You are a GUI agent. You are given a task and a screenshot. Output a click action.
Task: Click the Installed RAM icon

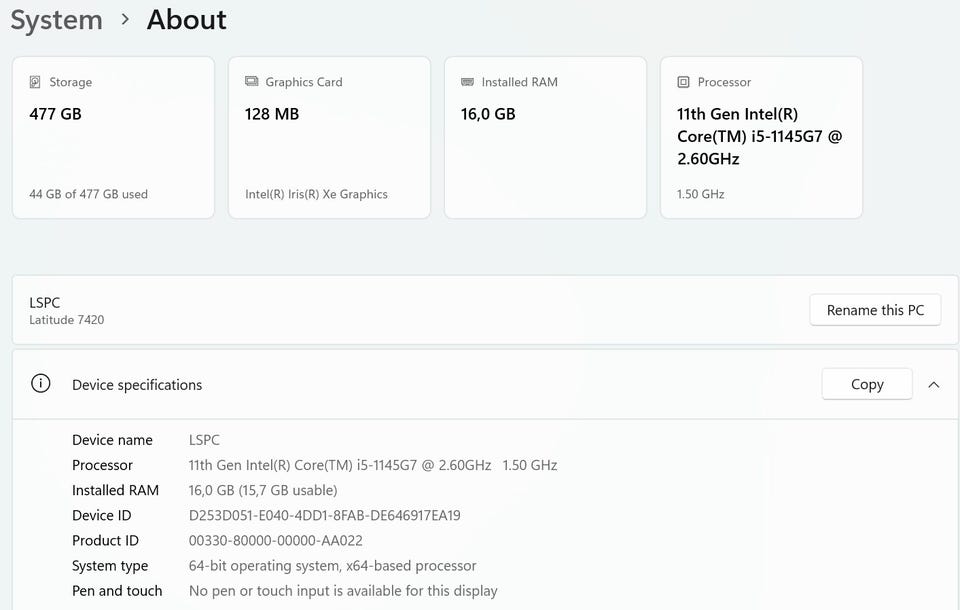pos(468,82)
